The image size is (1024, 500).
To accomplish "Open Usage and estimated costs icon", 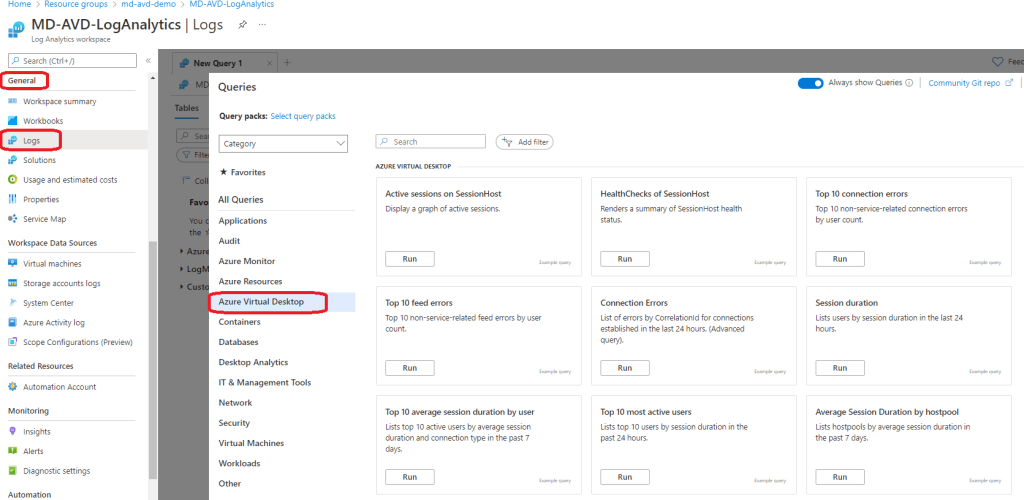I will coord(13,180).
